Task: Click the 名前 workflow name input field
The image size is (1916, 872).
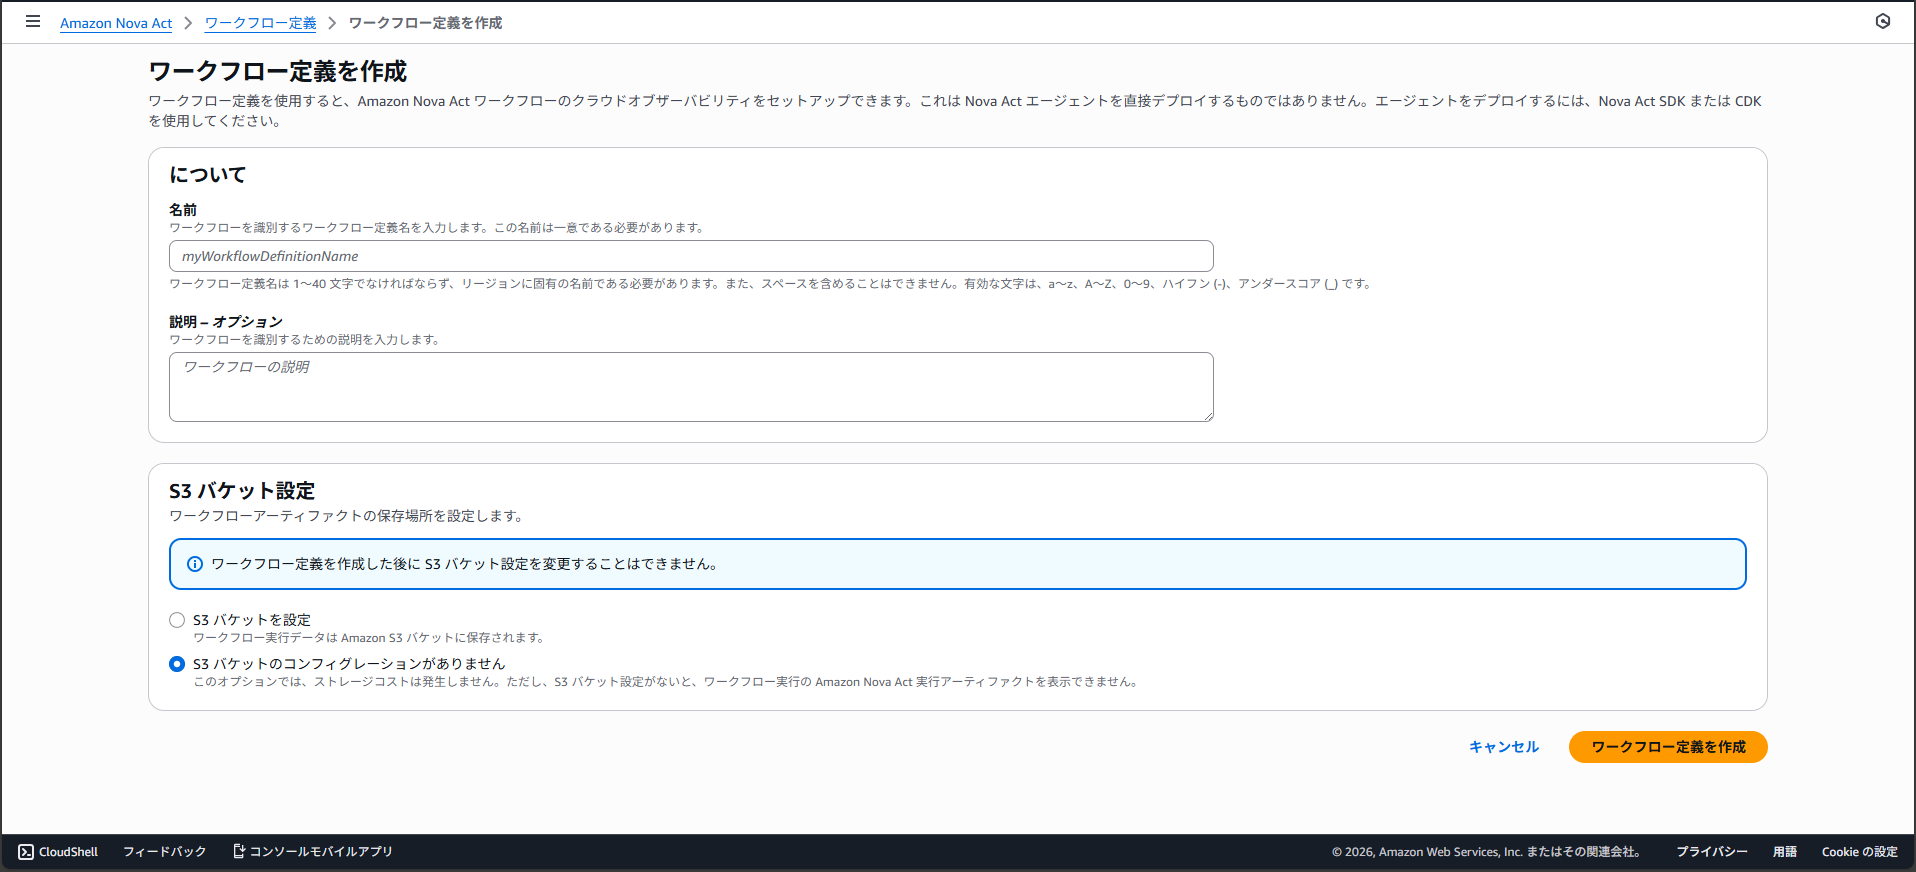Action: tap(691, 256)
